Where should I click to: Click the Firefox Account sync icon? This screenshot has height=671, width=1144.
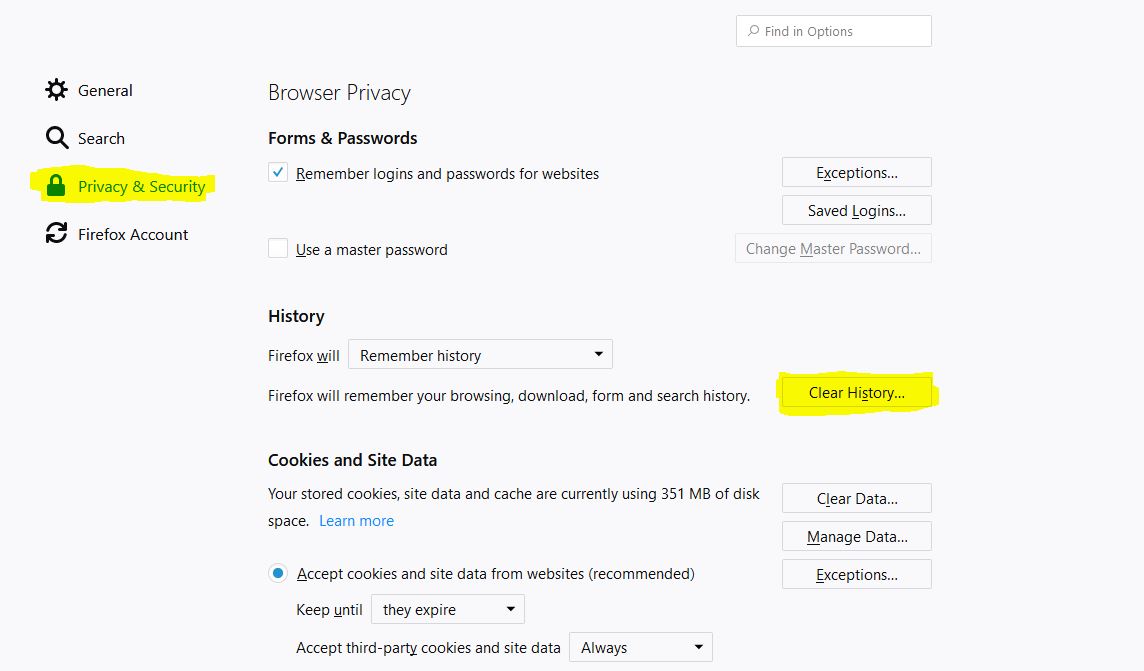click(56, 234)
